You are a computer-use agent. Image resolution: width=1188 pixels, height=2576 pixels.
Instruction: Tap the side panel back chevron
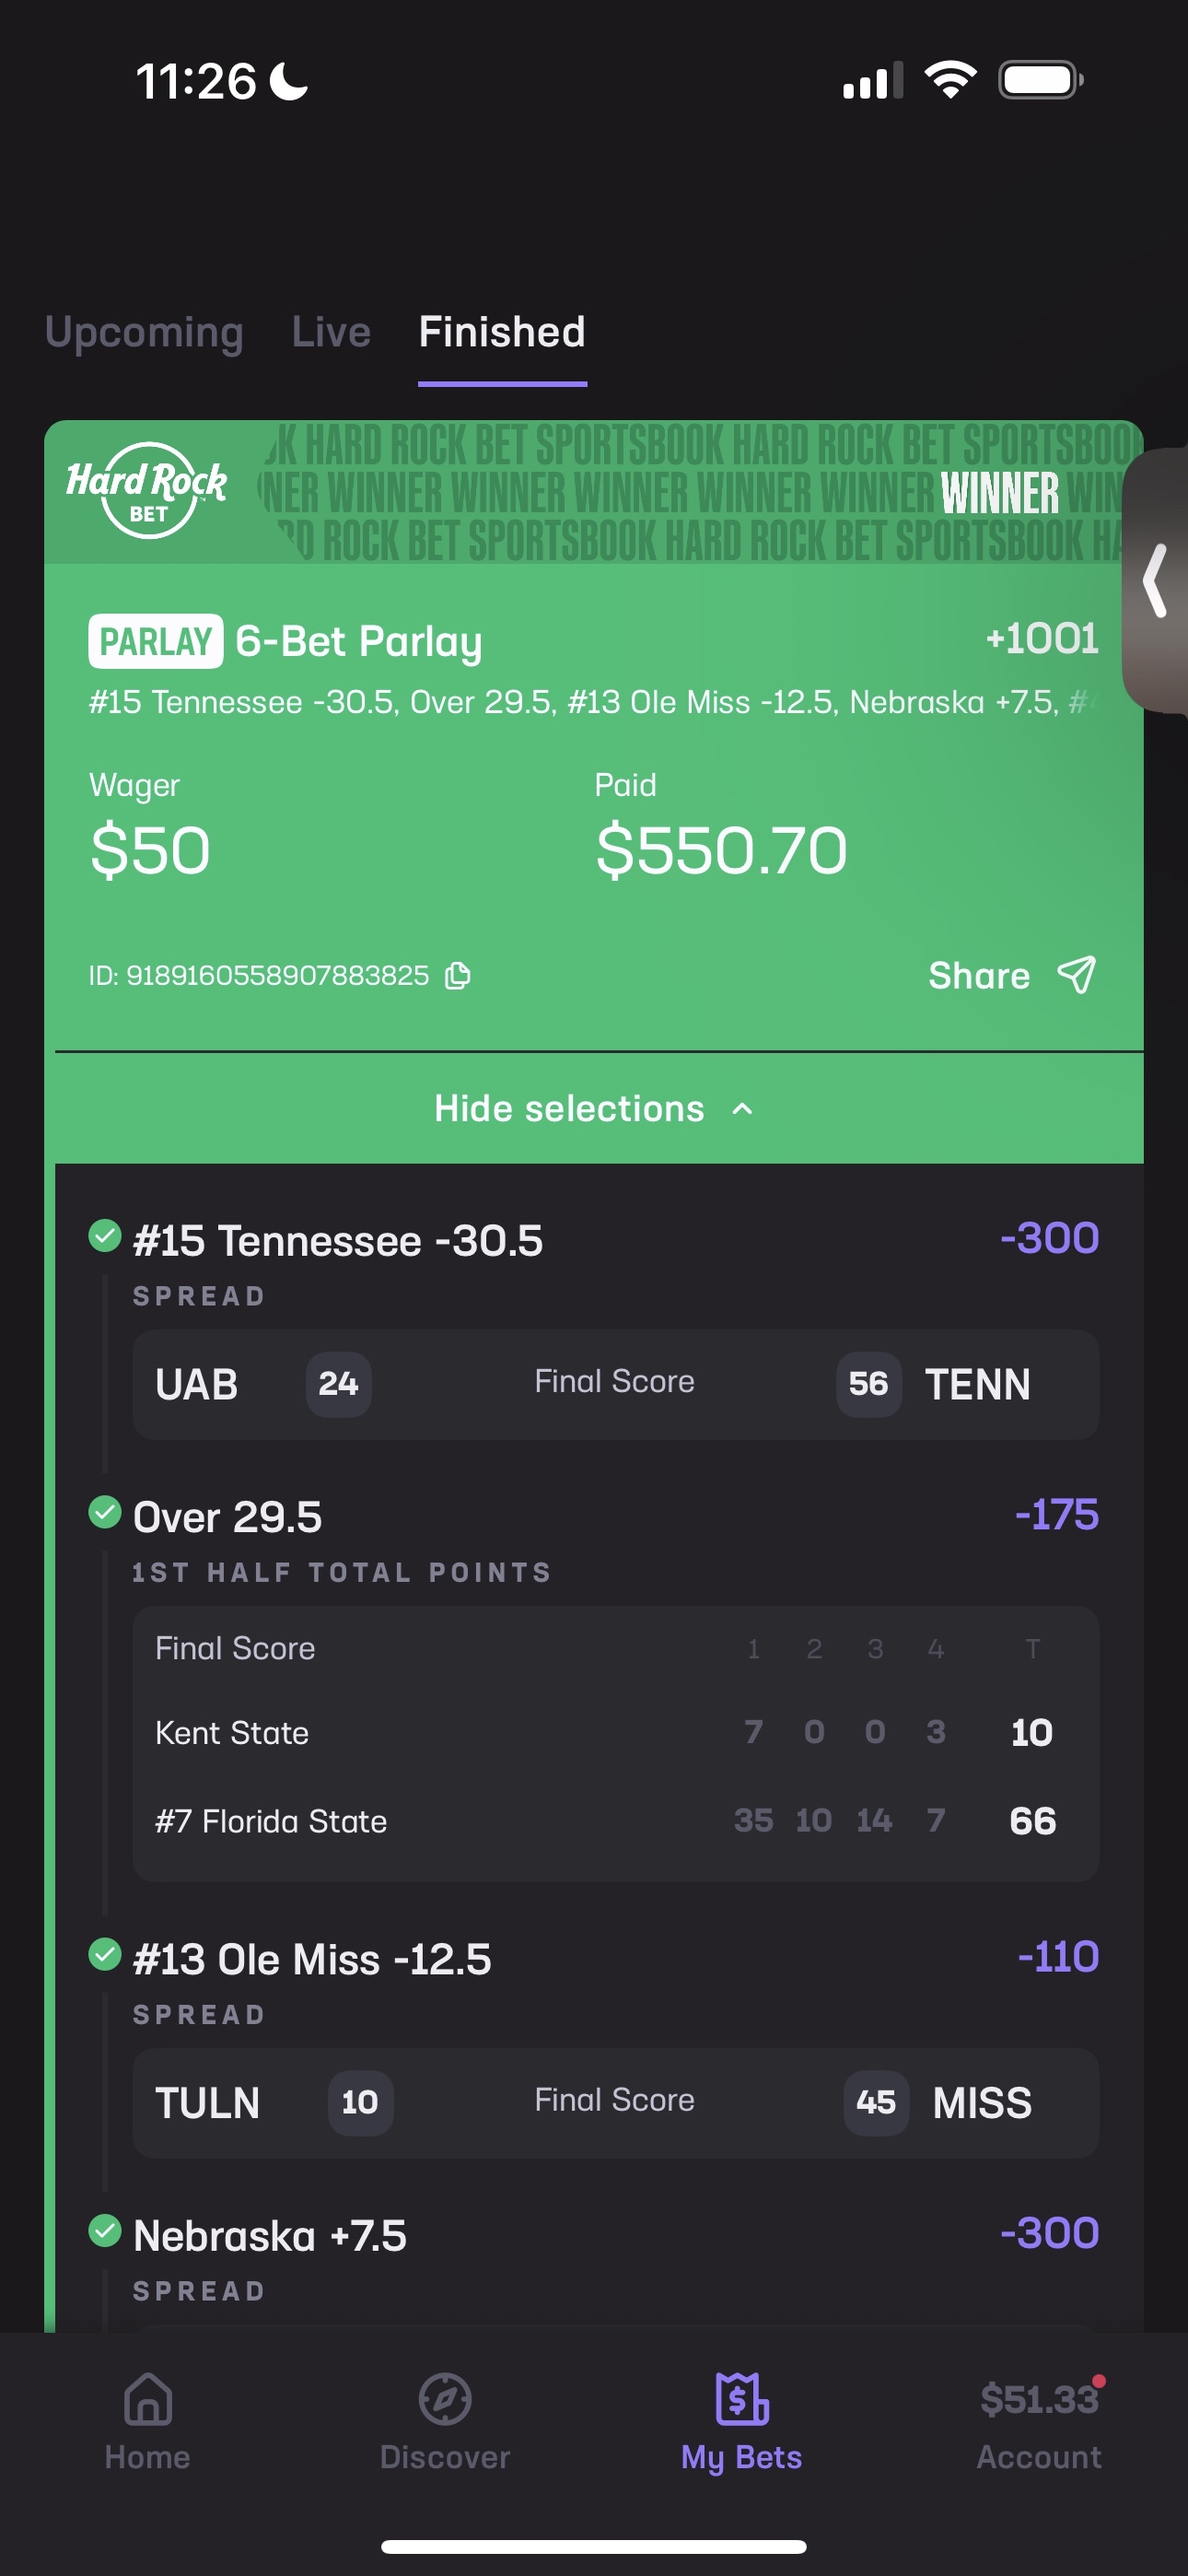(1156, 580)
